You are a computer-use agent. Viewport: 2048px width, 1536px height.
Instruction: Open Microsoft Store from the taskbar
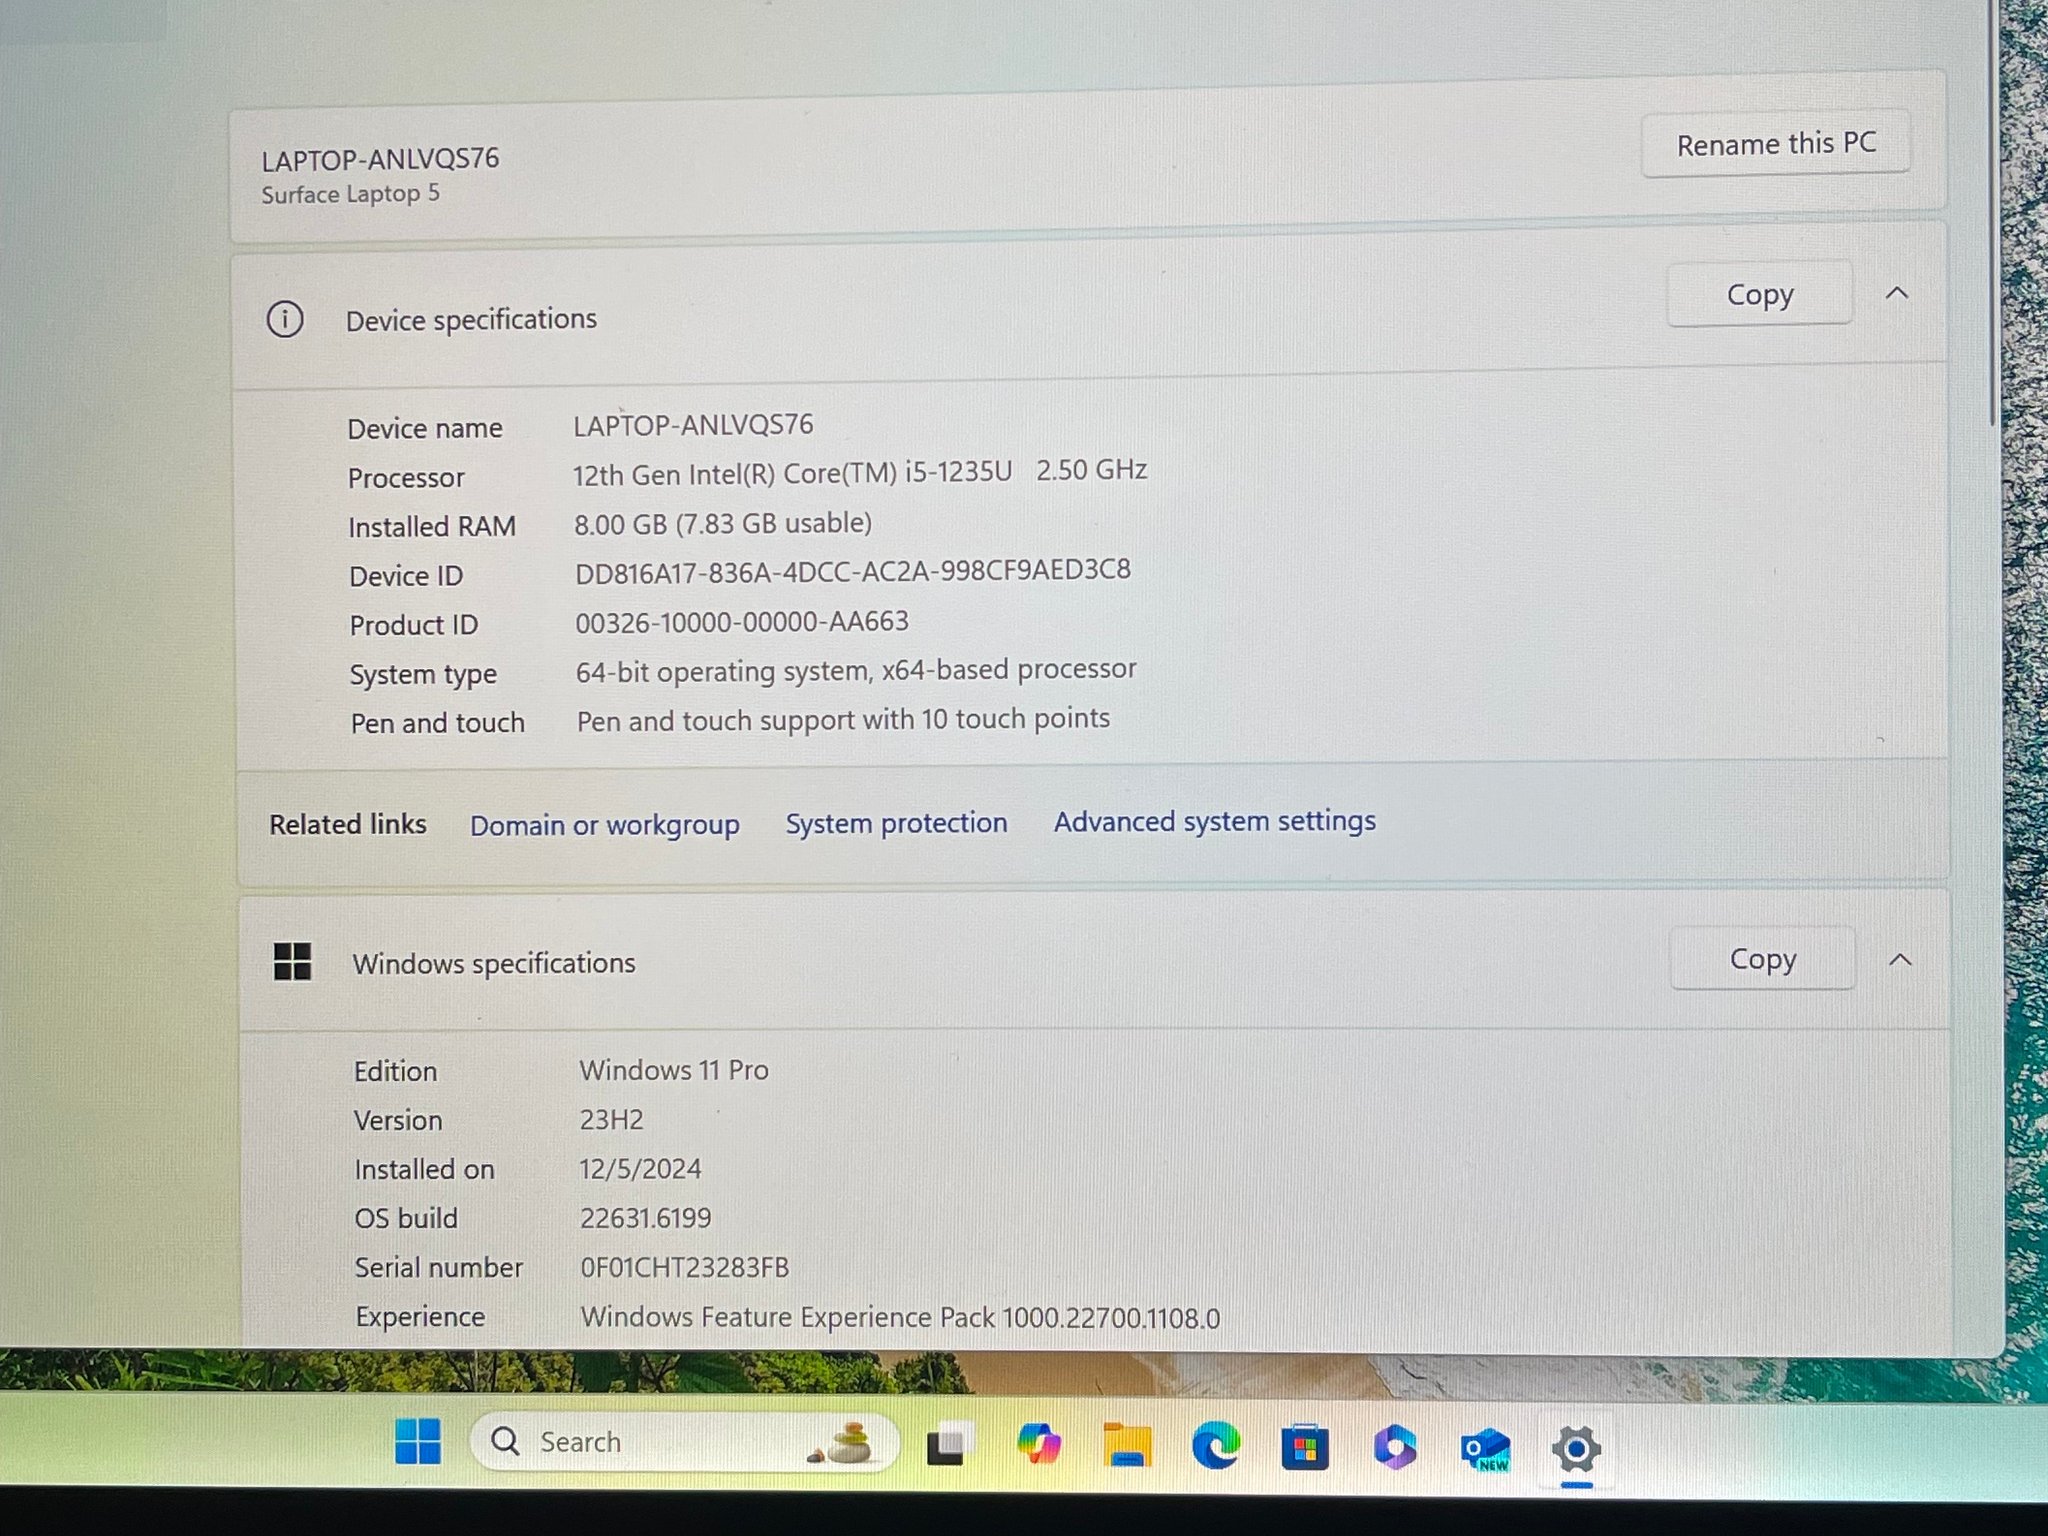pyautogui.click(x=1305, y=1447)
